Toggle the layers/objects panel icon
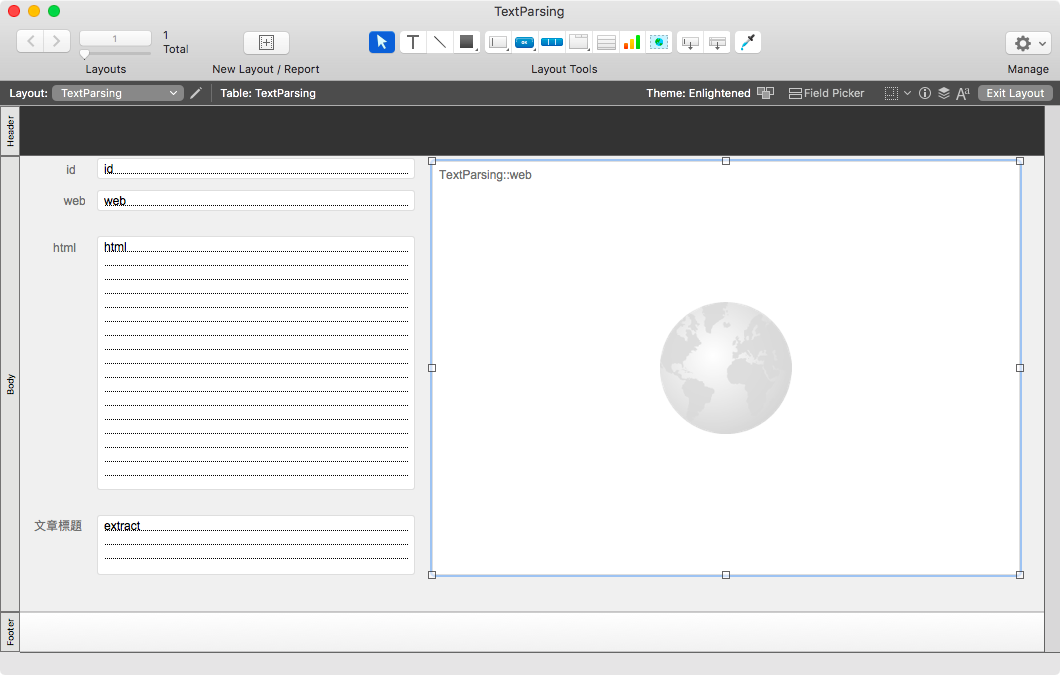 point(944,93)
